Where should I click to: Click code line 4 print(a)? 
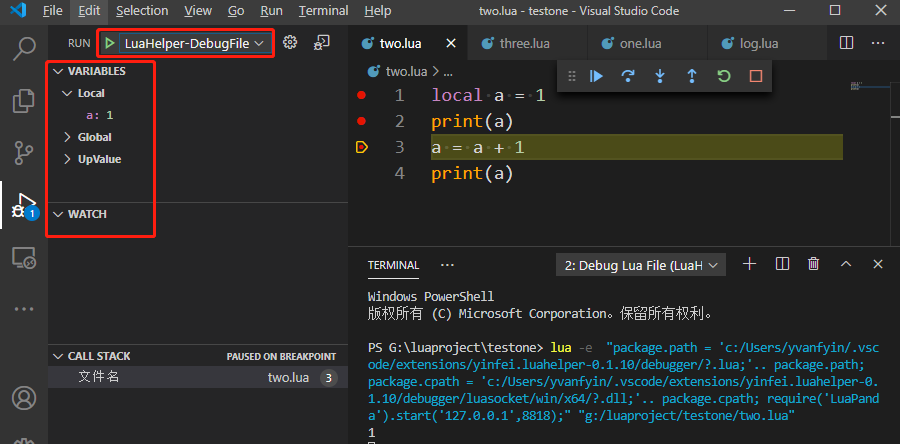pos(472,173)
